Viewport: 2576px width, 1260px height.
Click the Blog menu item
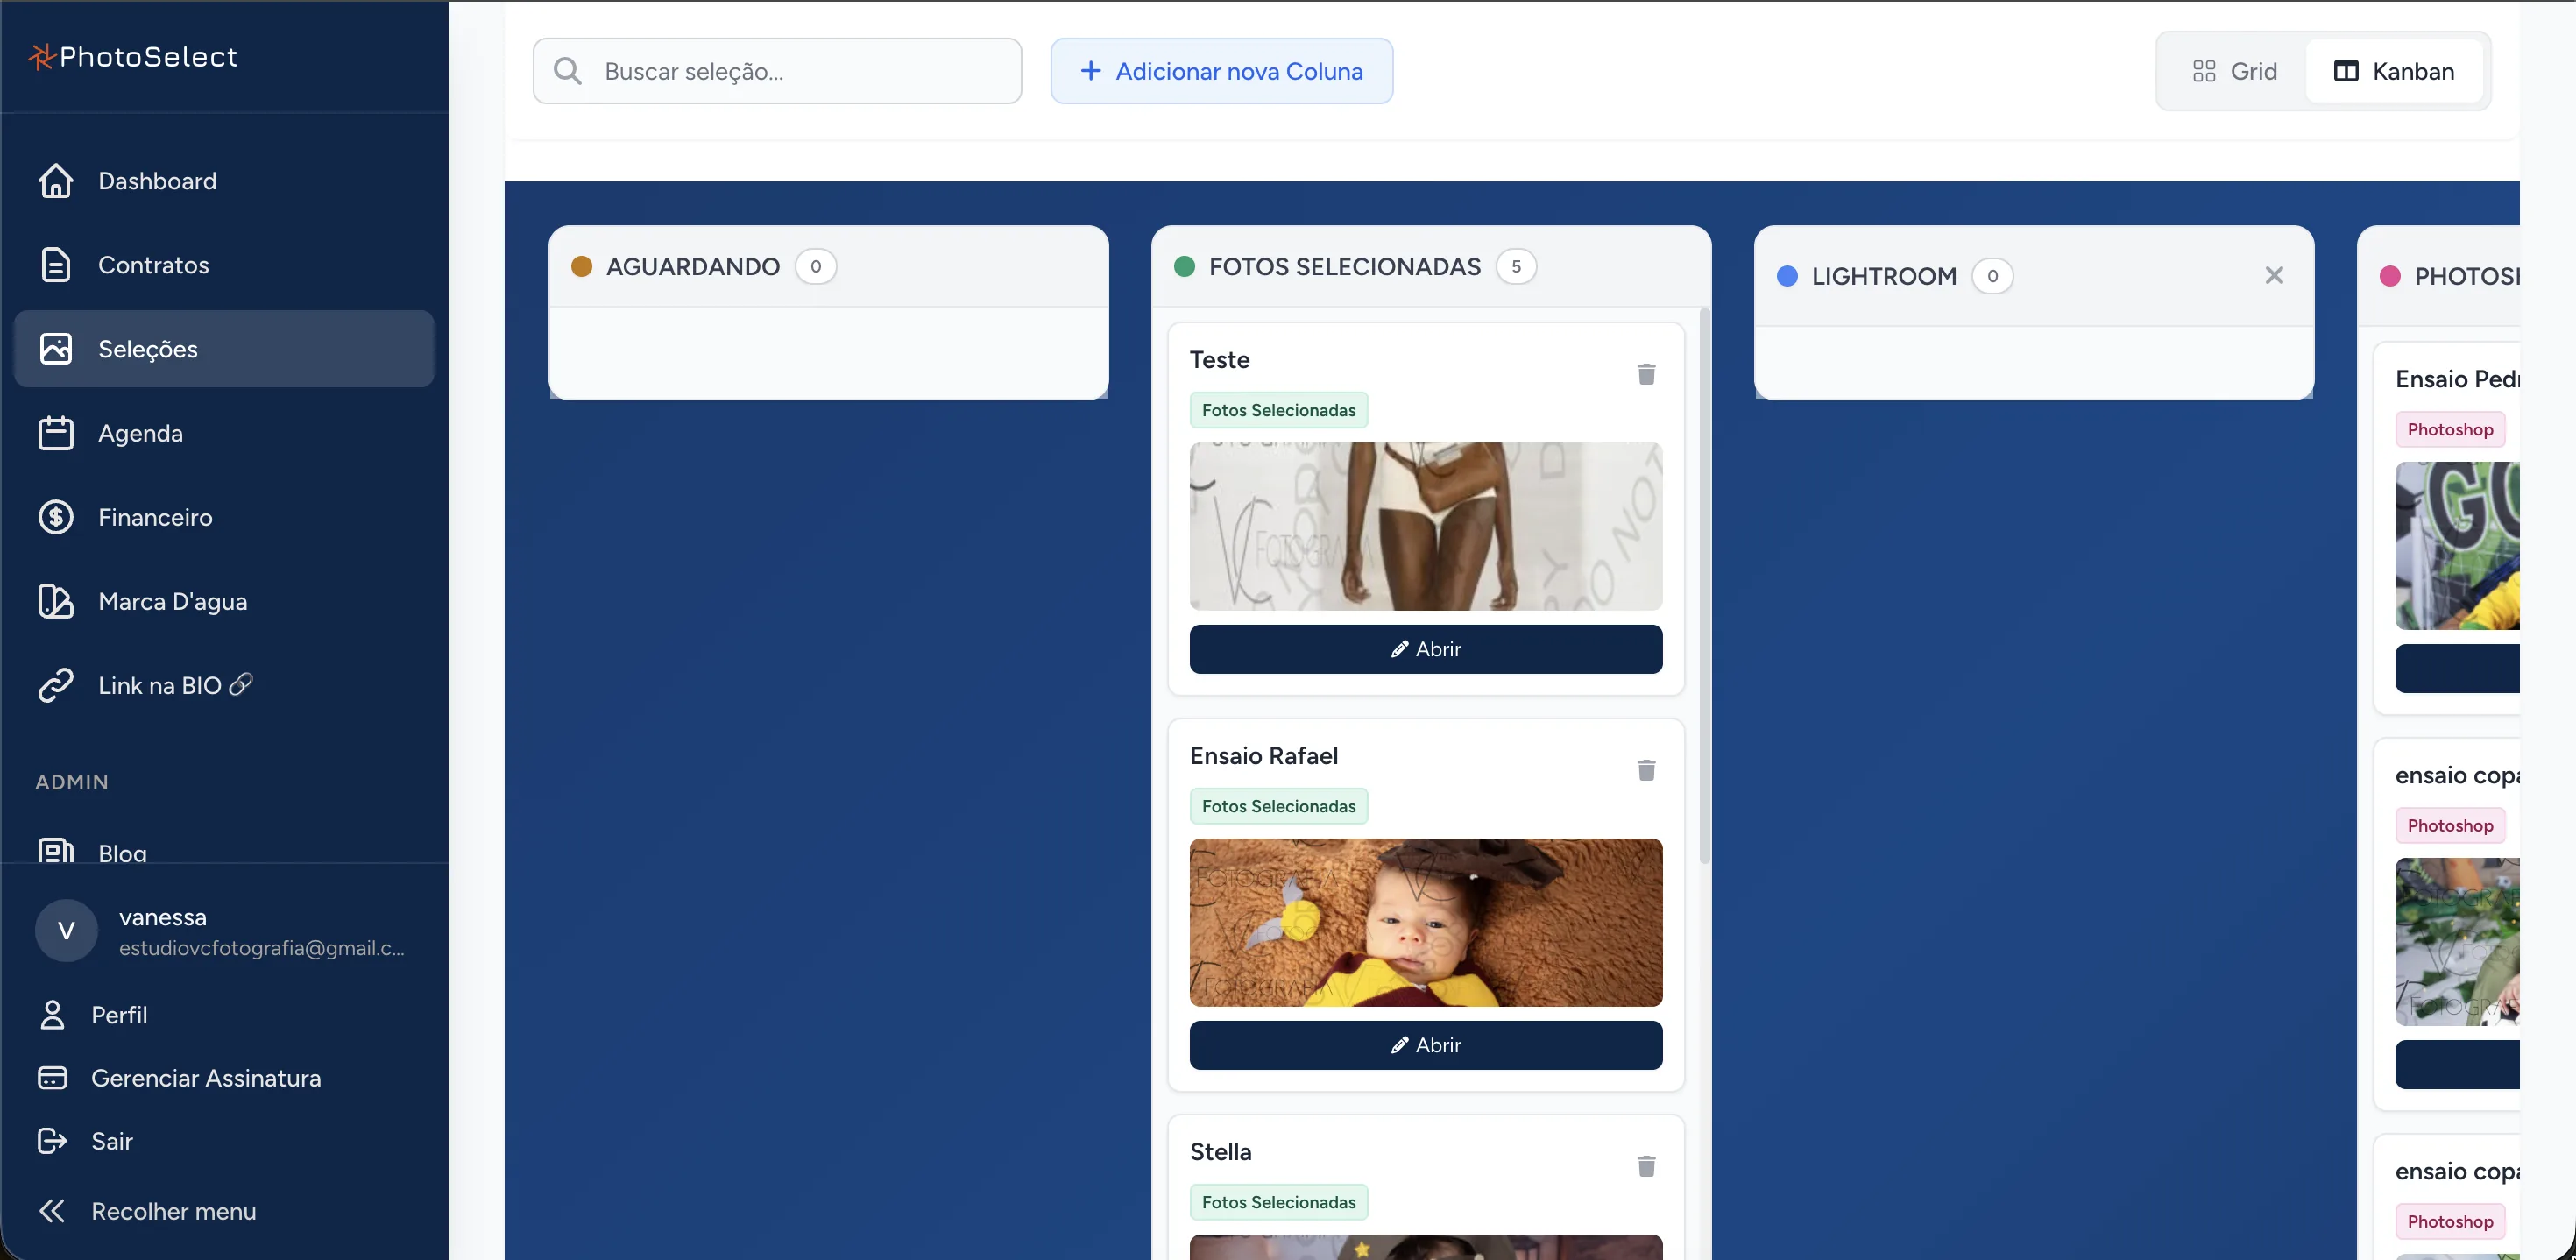coord(224,850)
